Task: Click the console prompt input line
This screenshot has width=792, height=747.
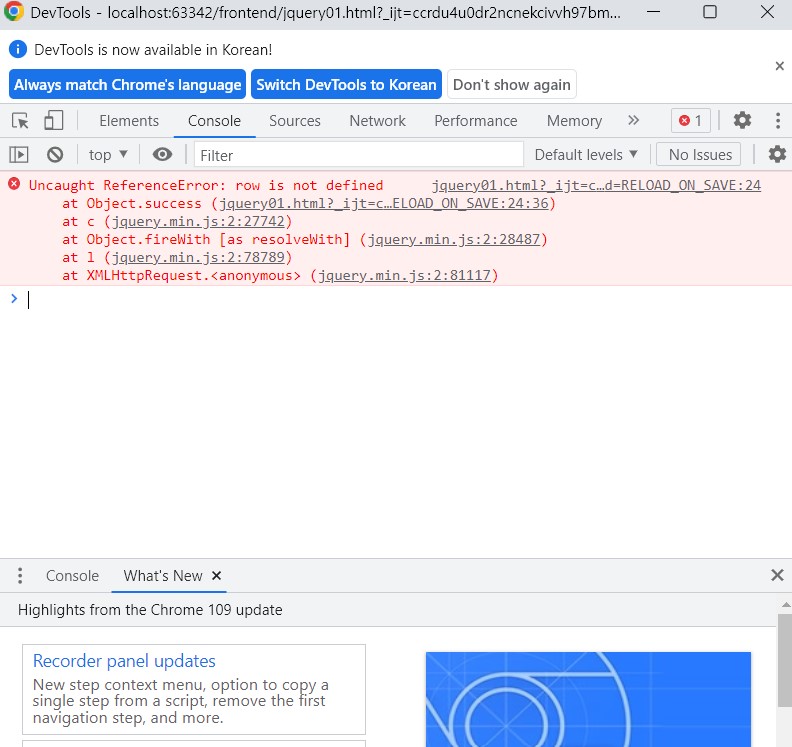Action: (404, 300)
